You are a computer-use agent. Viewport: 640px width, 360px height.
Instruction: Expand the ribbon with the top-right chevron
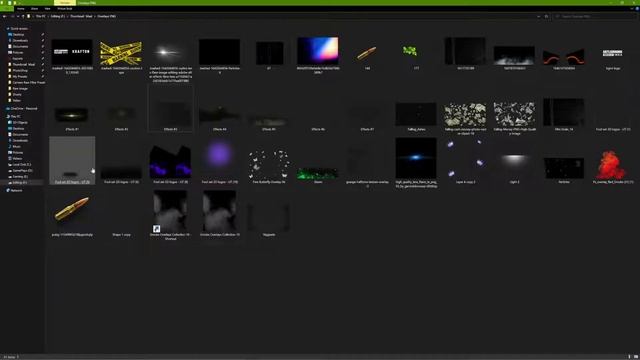pos(631,9)
